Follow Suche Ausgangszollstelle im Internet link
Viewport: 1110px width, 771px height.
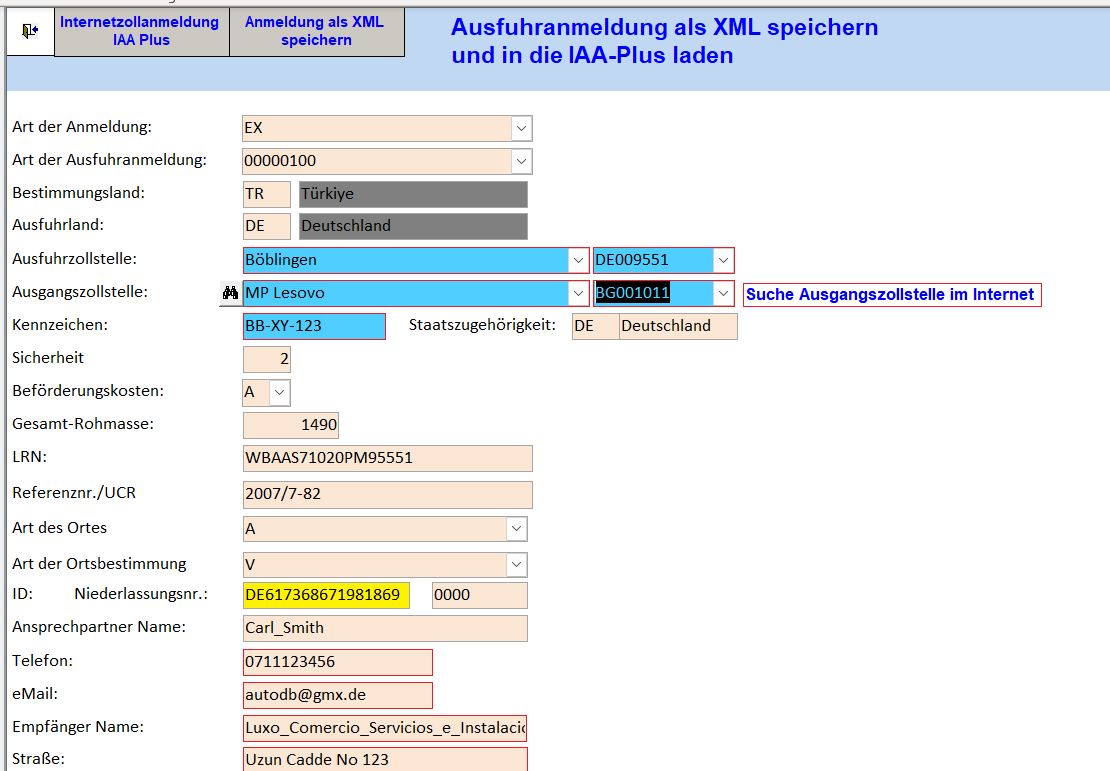click(891, 294)
